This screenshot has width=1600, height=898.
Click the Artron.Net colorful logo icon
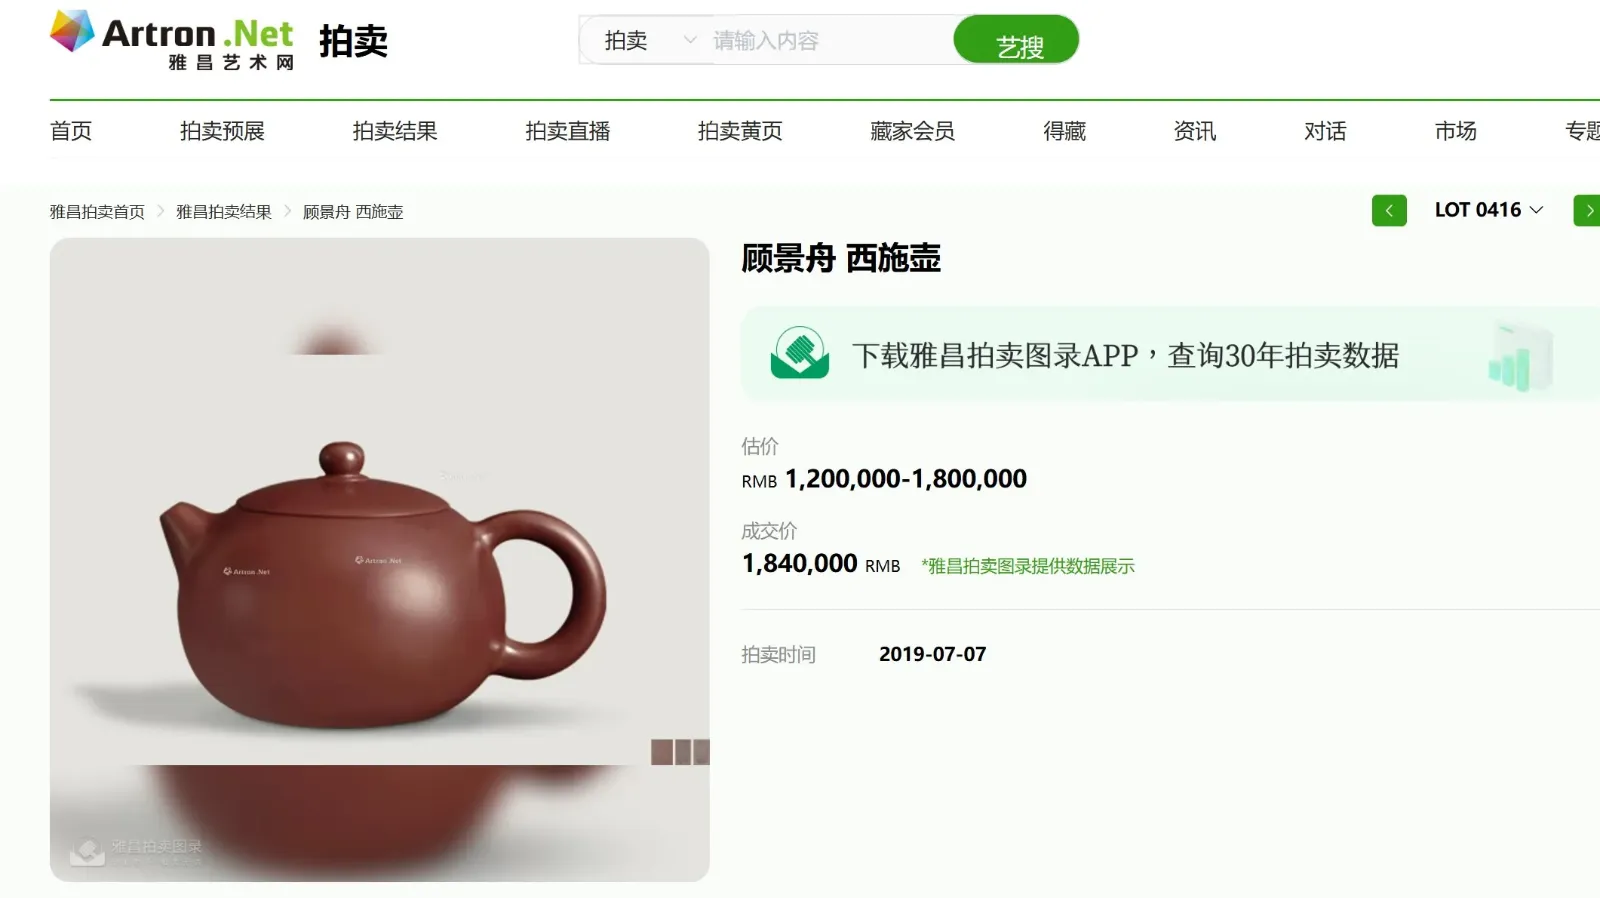[x=72, y=32]
